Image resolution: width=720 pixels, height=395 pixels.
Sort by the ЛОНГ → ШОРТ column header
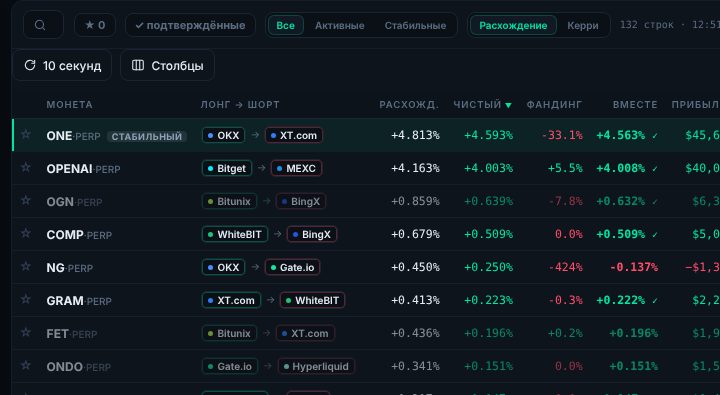pyautogui.click(x=240, y=105)
